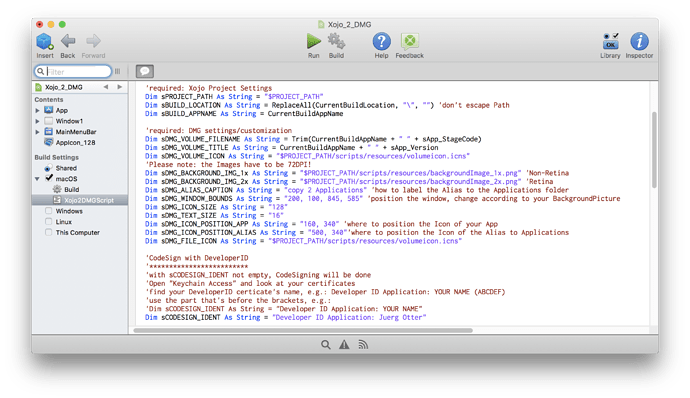The height and width of the screenshot is (398, 690).
Task: Enable the This Computer build target checkbox
Action: 48,232
